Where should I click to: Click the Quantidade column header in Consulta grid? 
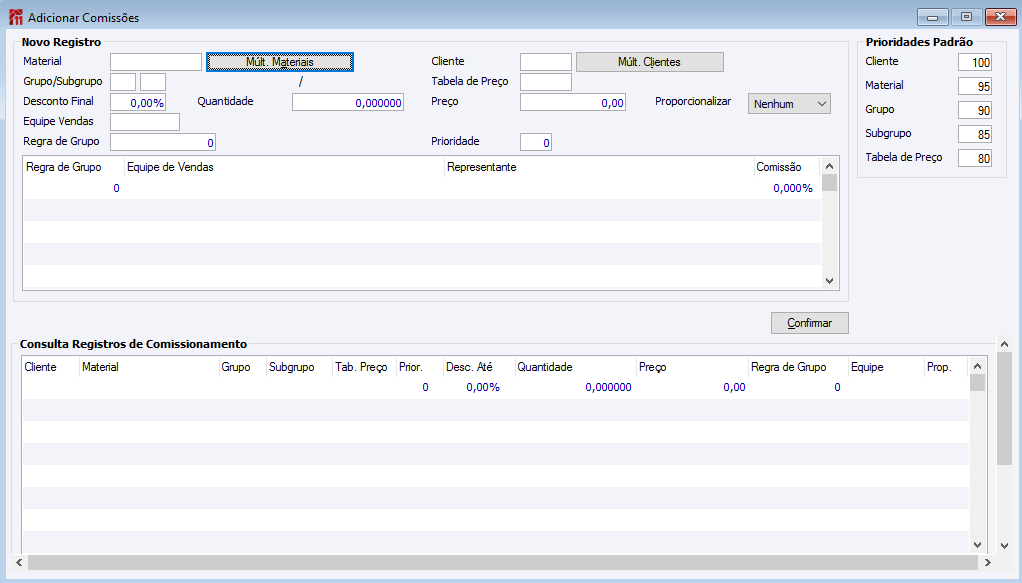(575, 367)
